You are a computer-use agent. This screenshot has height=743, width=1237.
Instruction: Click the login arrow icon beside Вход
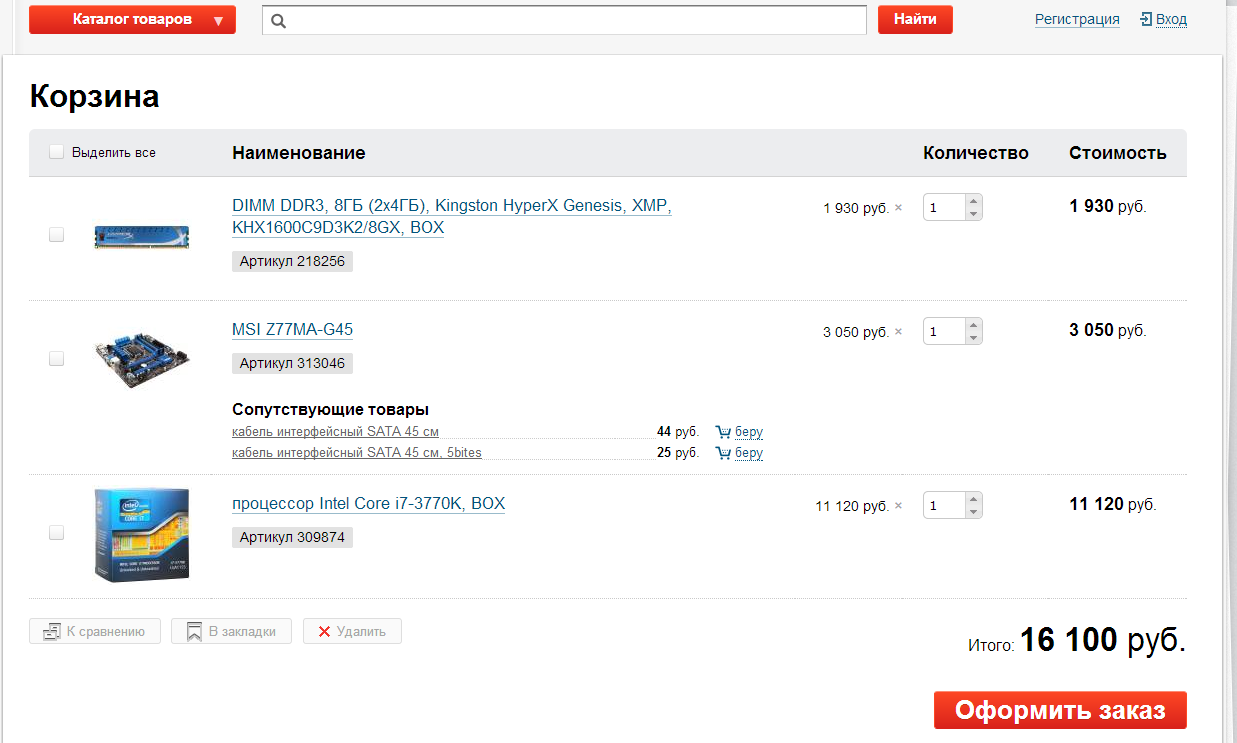(1146, 19)
